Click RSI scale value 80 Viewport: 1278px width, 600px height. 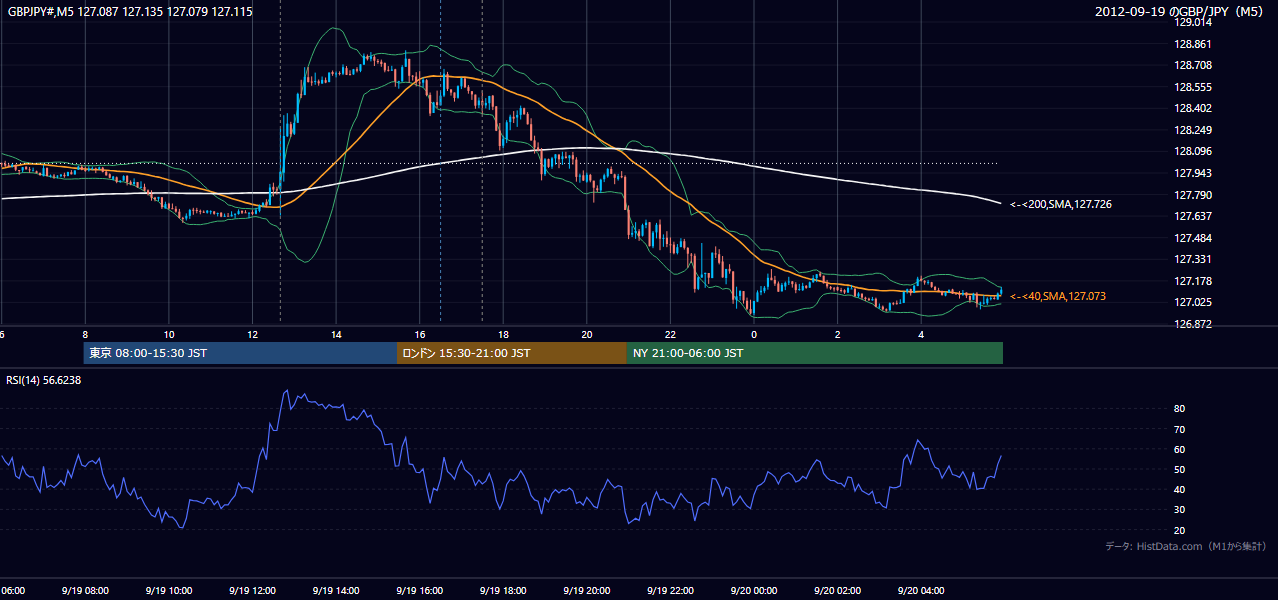tap(1180, 409)
